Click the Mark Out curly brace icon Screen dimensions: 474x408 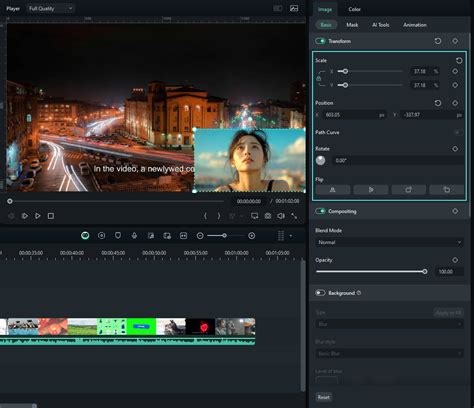coord(219,216)
